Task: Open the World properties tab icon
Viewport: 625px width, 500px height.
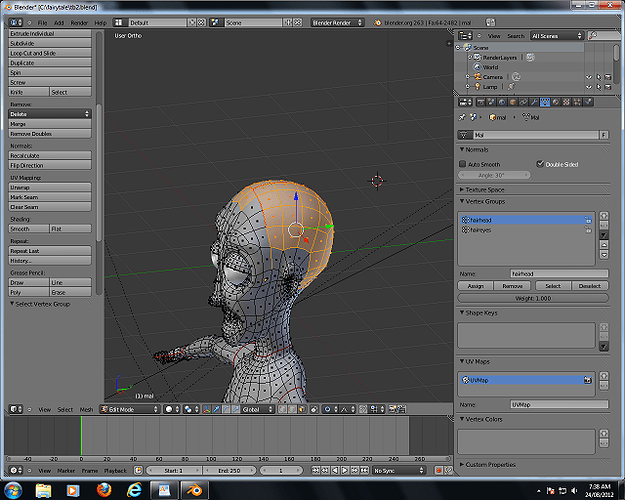Action: tap(502, 102)
